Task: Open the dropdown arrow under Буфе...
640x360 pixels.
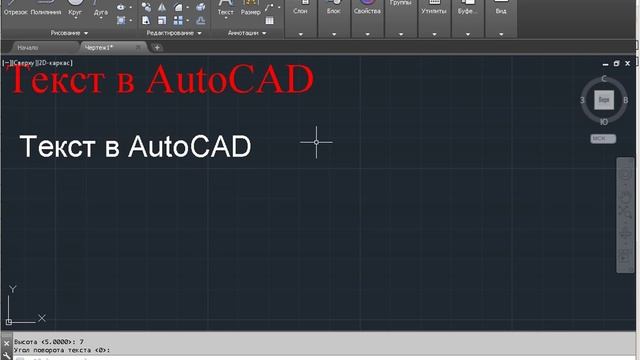Action: (x=468, y=34)
